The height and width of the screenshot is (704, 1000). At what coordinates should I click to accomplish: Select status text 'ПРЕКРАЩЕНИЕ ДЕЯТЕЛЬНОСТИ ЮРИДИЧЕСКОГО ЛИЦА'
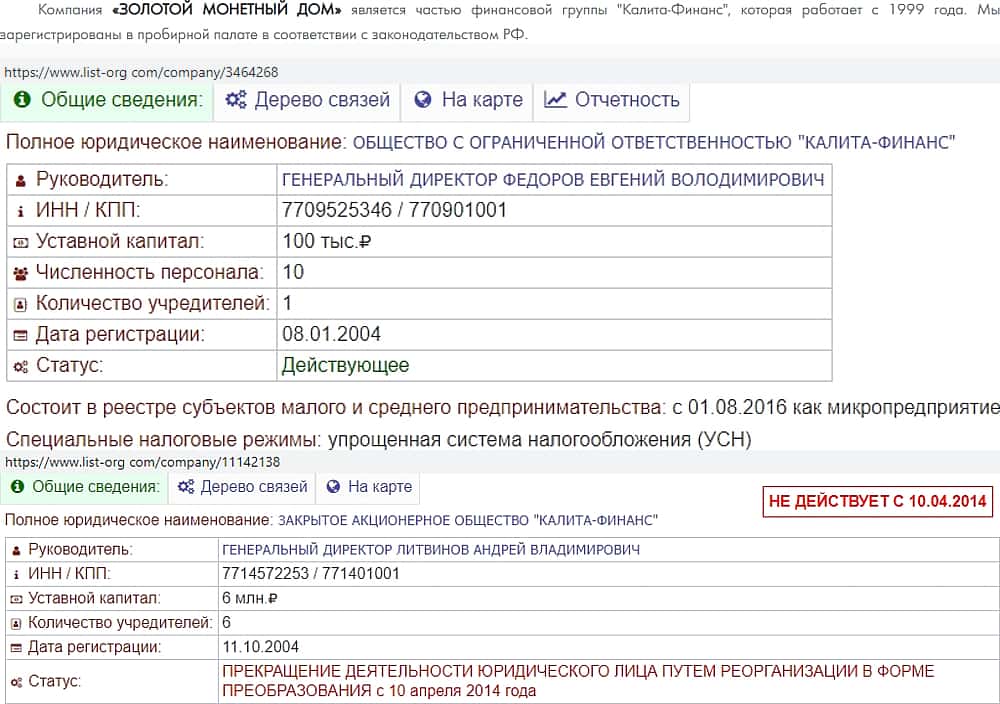(x=440, y=671)
